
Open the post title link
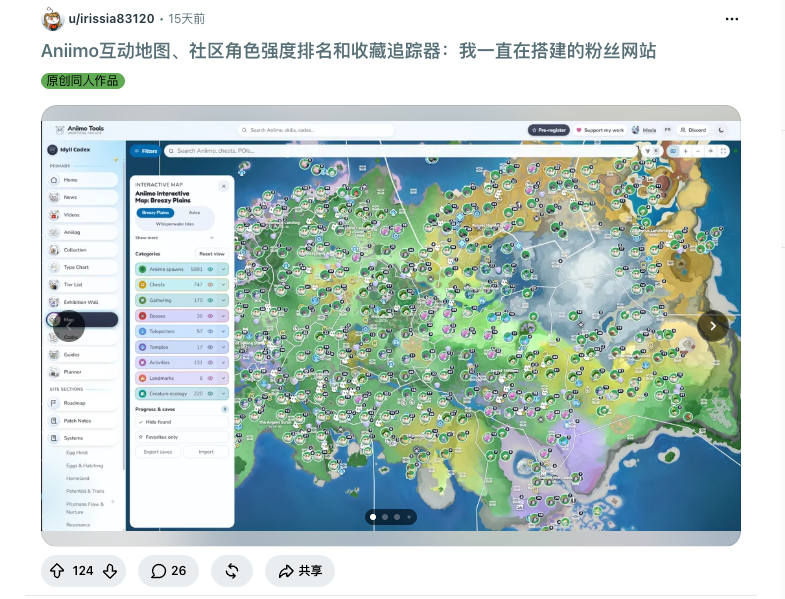click(348, 51)
